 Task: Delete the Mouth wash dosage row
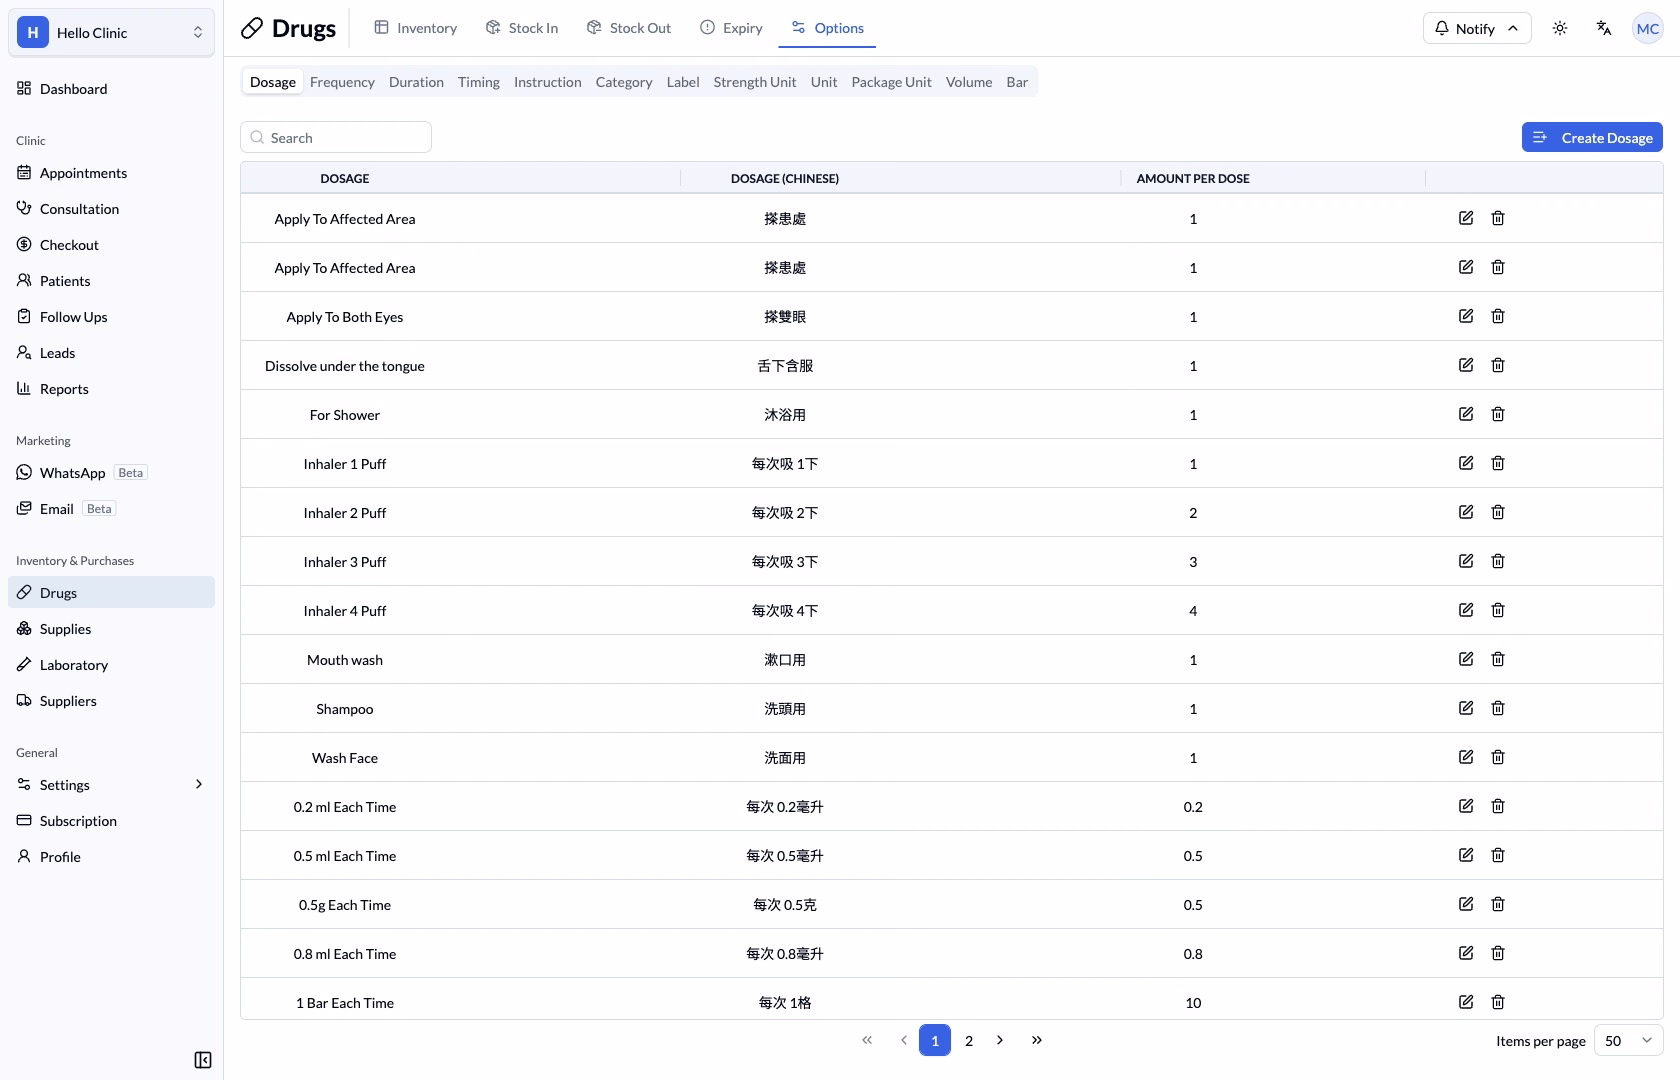click(x=1498, y=659)
